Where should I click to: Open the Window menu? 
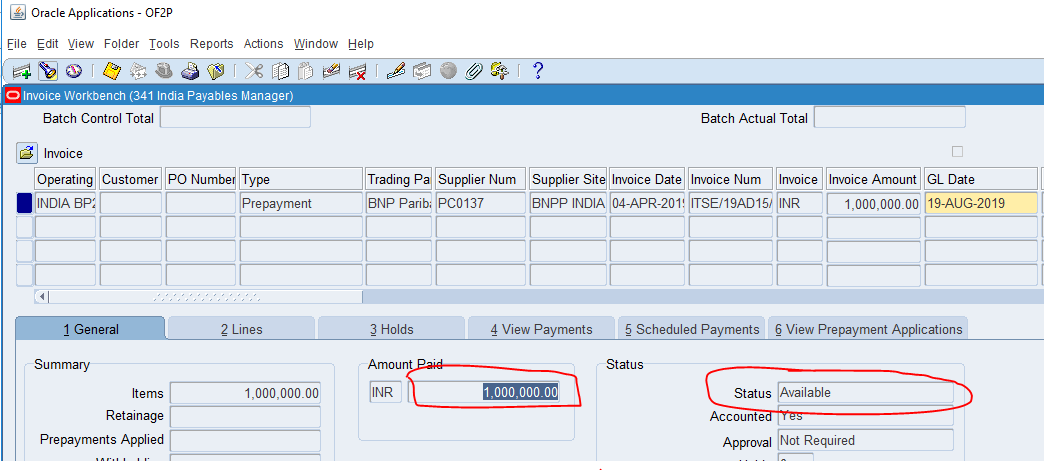point(316,44)
